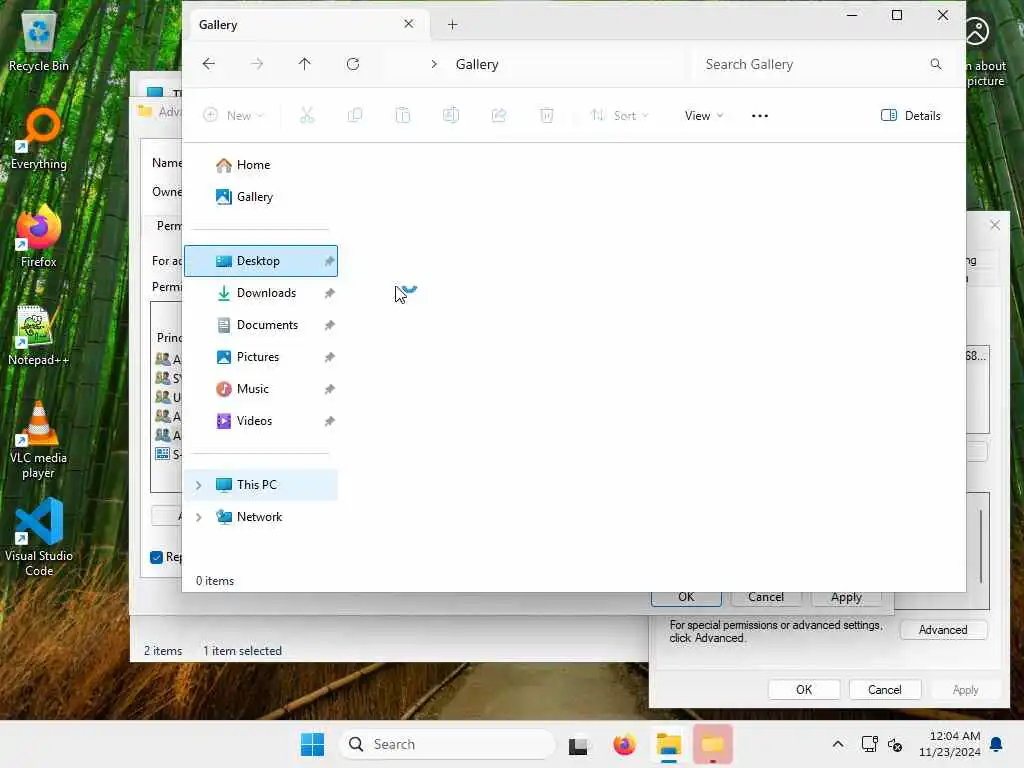The width and height of the screenshot is (1024, 768).
Task: Open the New dropdown menu
Action: 233,116
